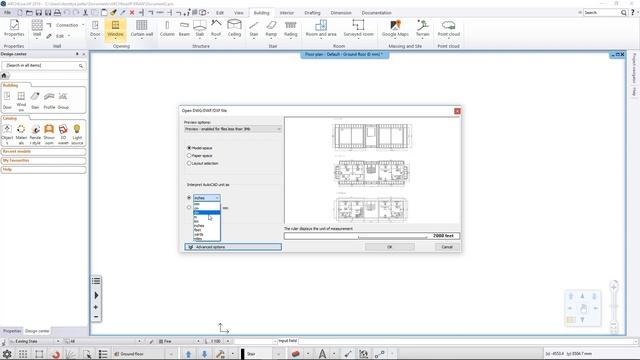Screen dimensions: 640x360
Task: Select the Model space radio button
Action: tap(189, 148)
